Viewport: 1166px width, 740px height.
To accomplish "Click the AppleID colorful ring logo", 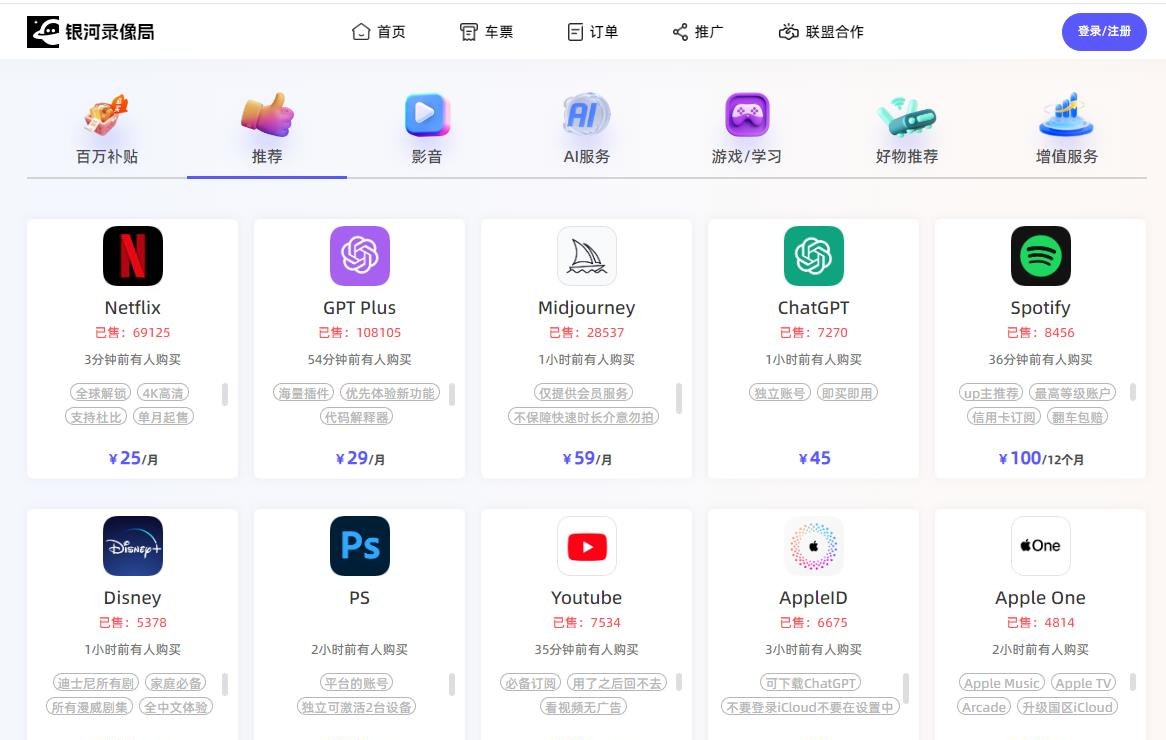I will point(814,546).
